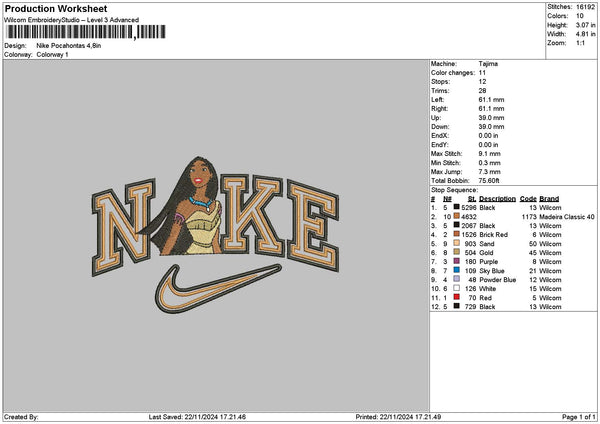Viewport: 600px width, 424px height.
Task: Click stitch count '1526' in row 4
Action: tap(469, 235)
